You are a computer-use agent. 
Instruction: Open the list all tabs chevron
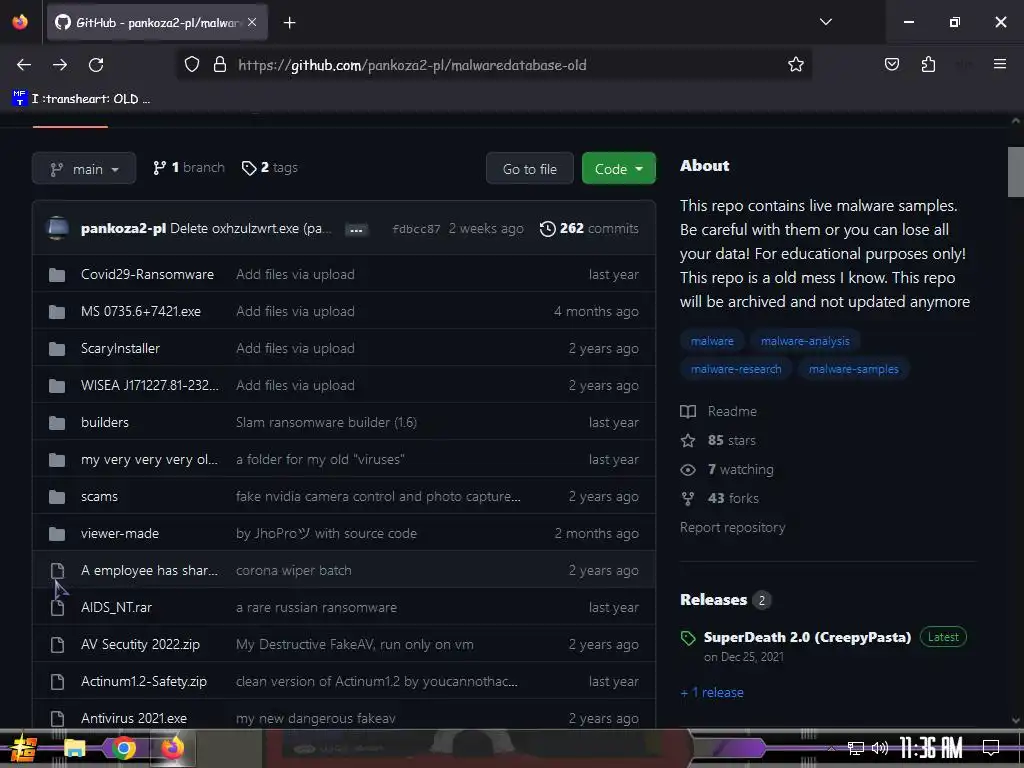point(825,22)
